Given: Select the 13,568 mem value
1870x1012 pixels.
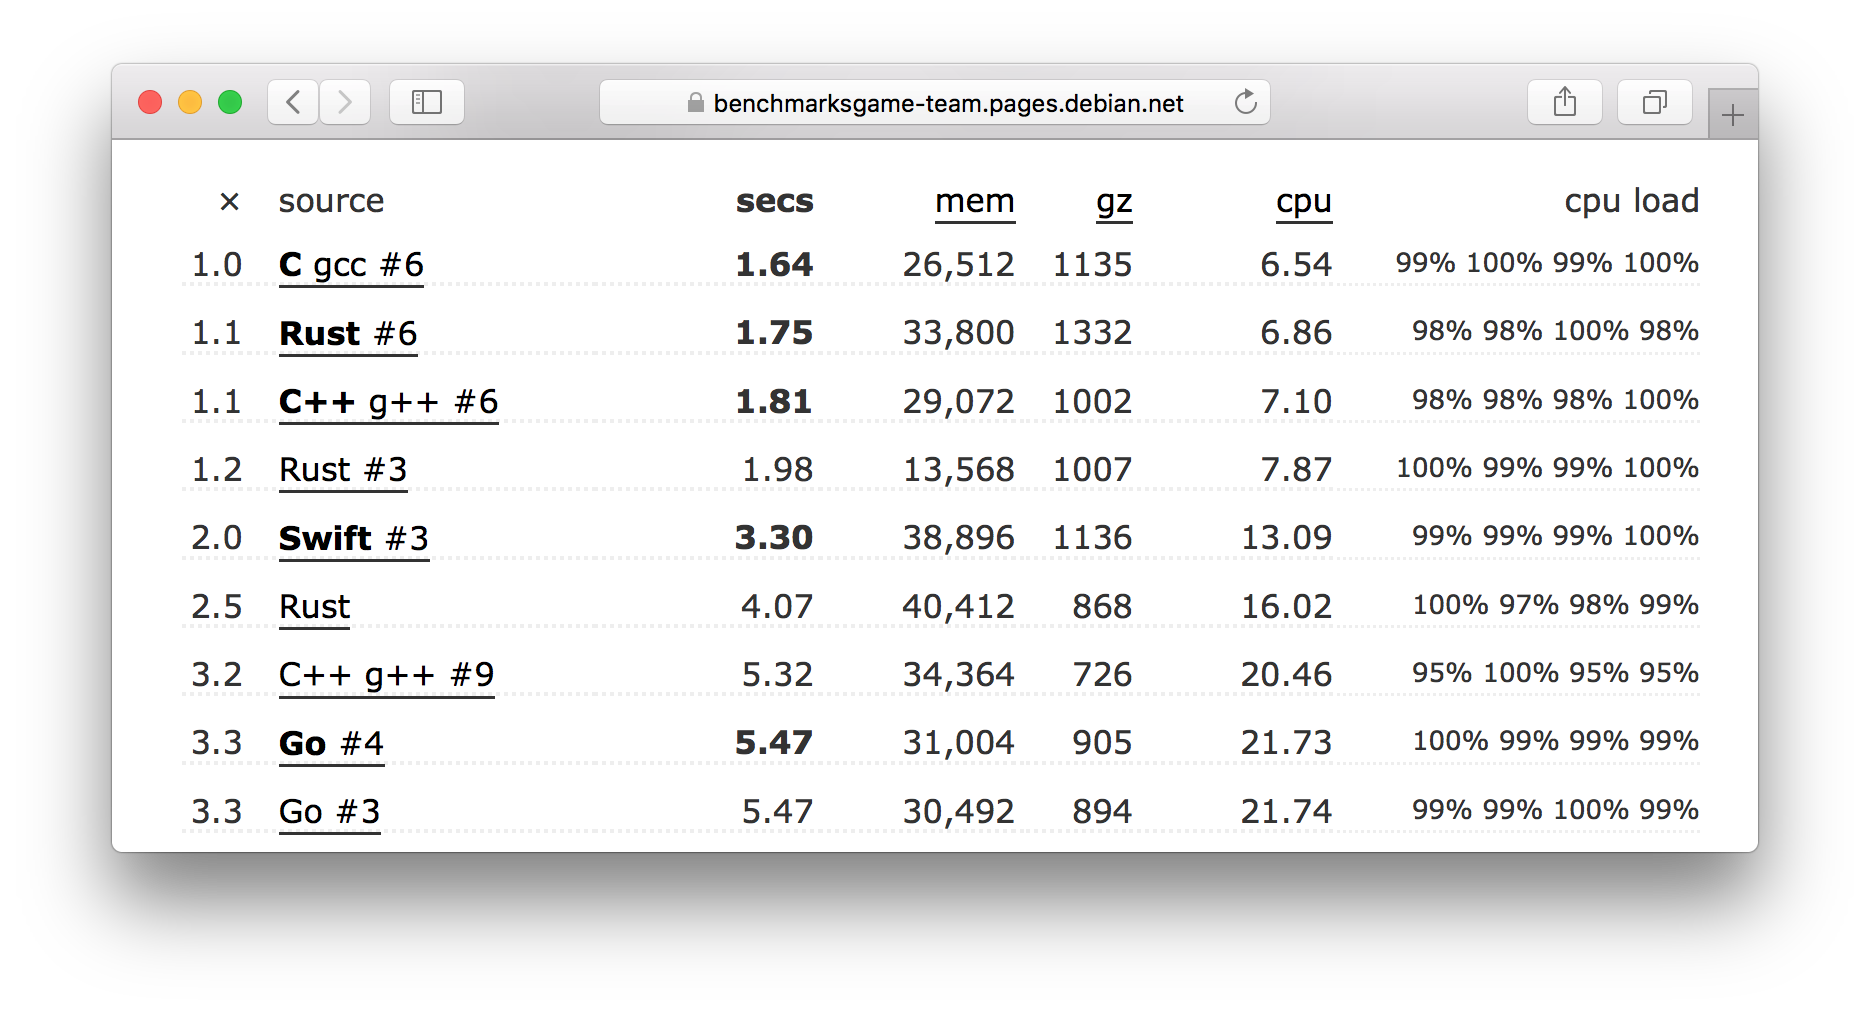Looking at the screenshot, I should pos(958,470).
